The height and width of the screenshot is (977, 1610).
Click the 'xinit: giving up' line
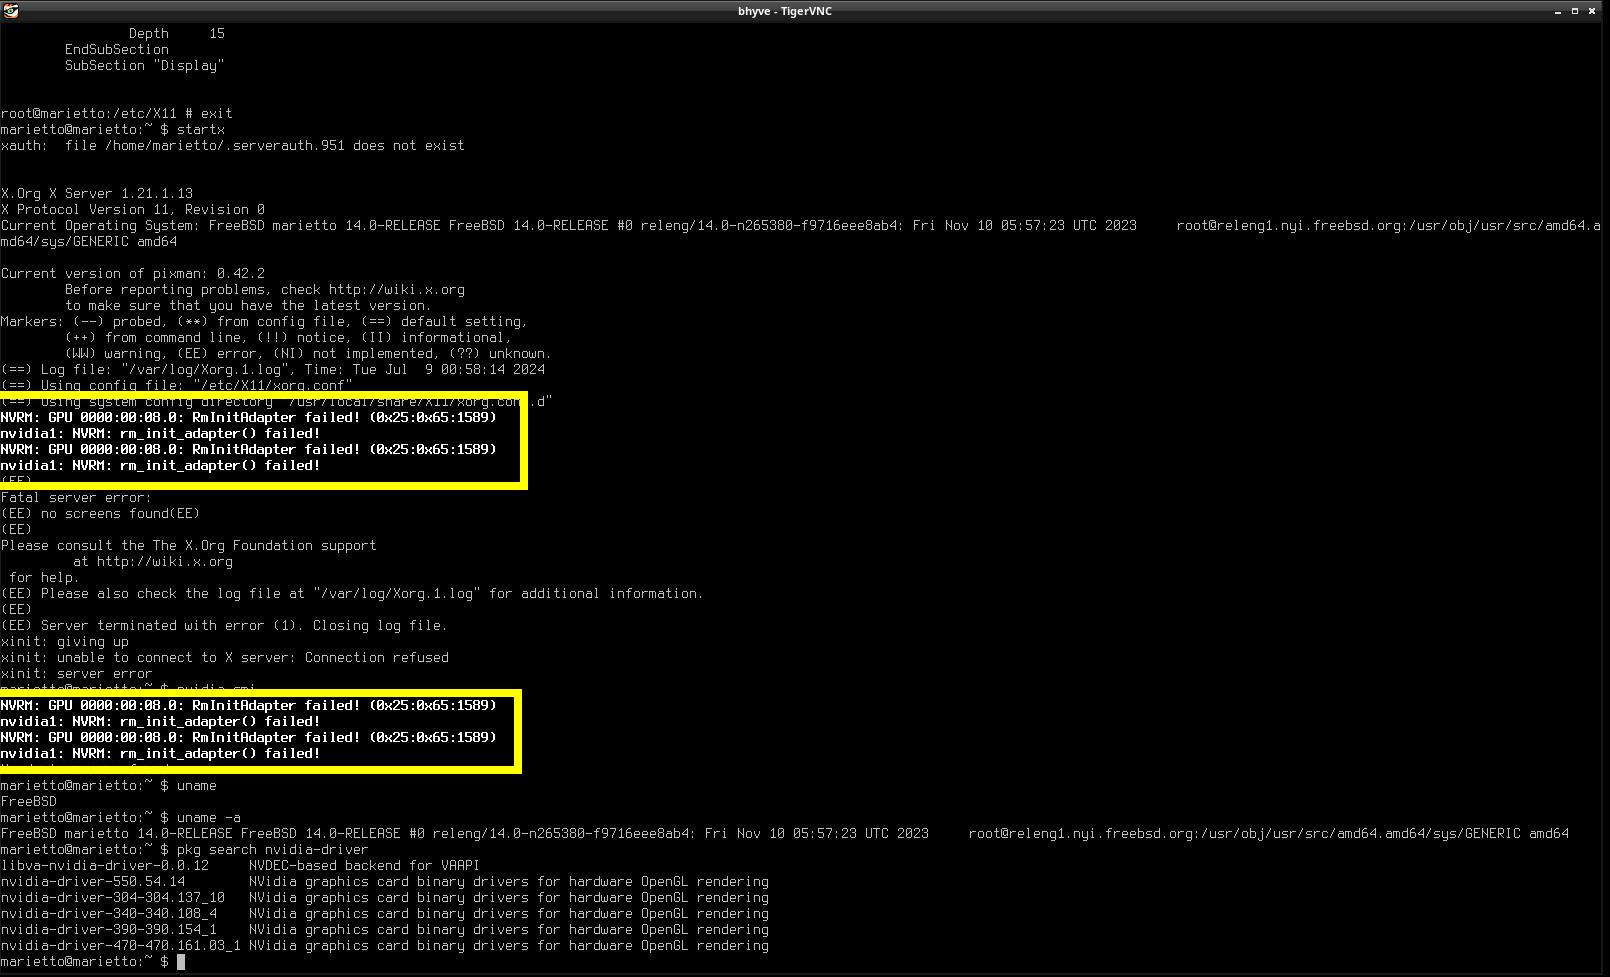tap(65, 642)
